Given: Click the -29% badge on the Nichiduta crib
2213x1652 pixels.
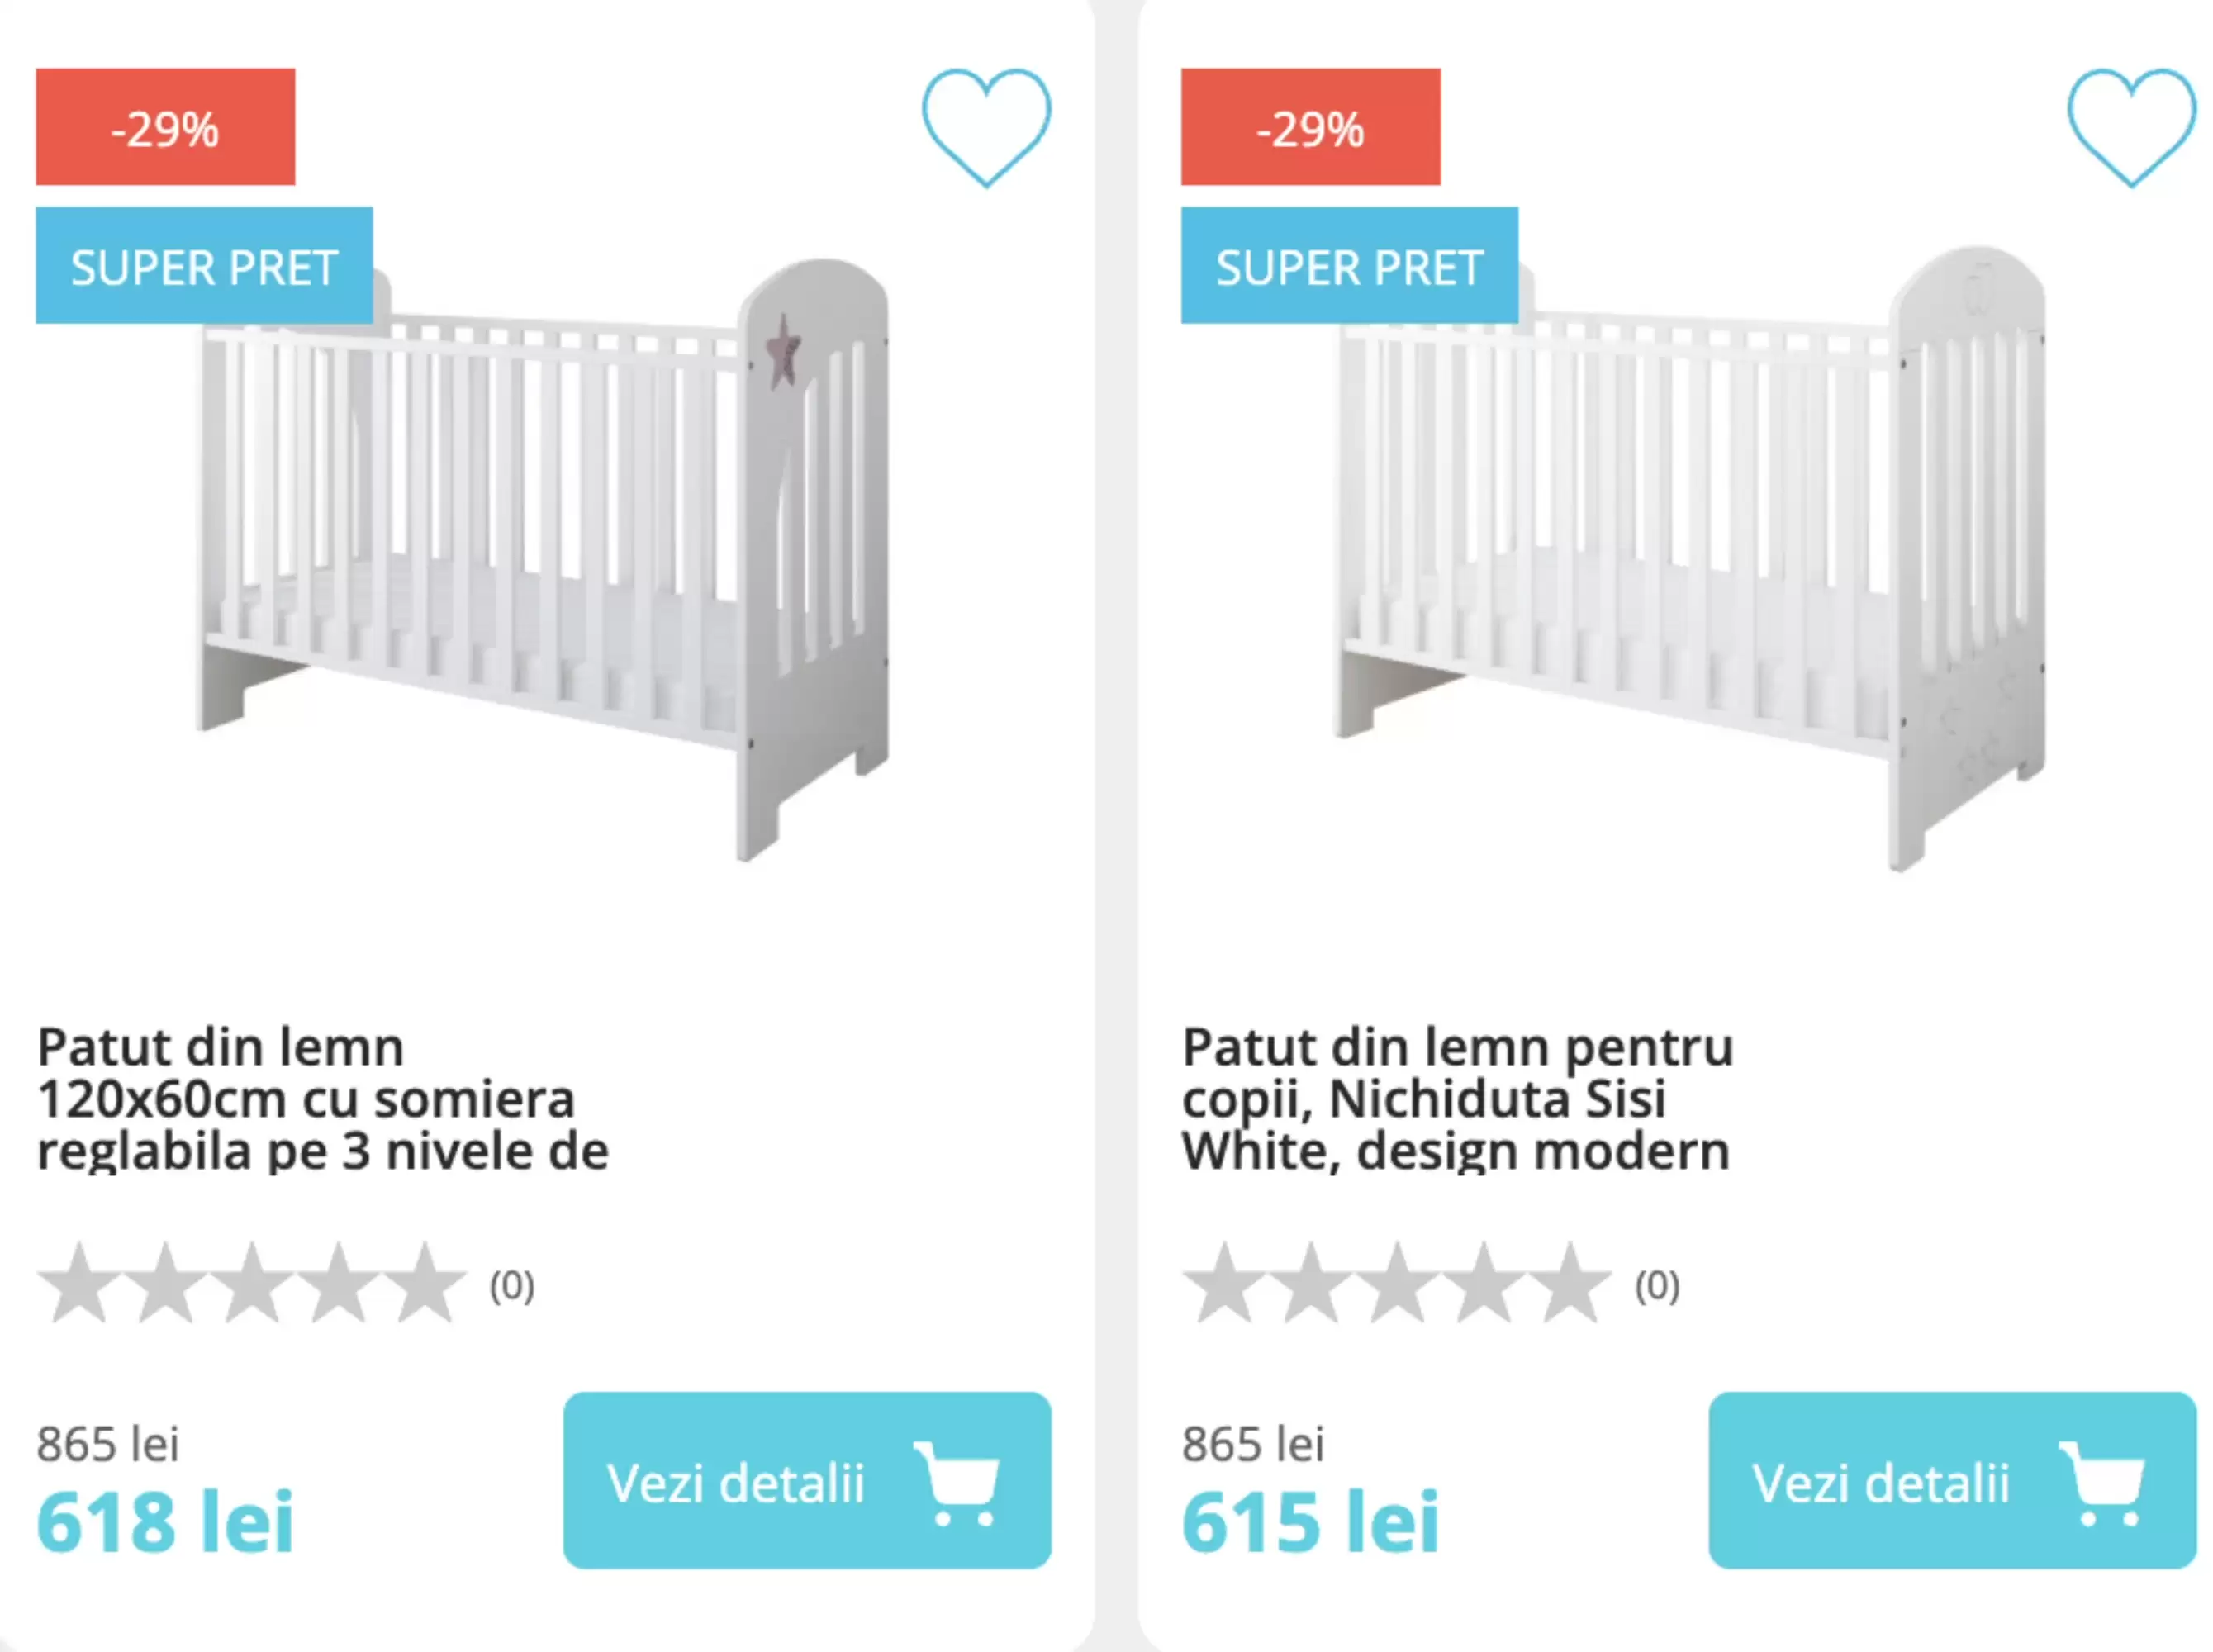Looking at the screenshot, I should pyautogui.click(x=1310, y=127).
